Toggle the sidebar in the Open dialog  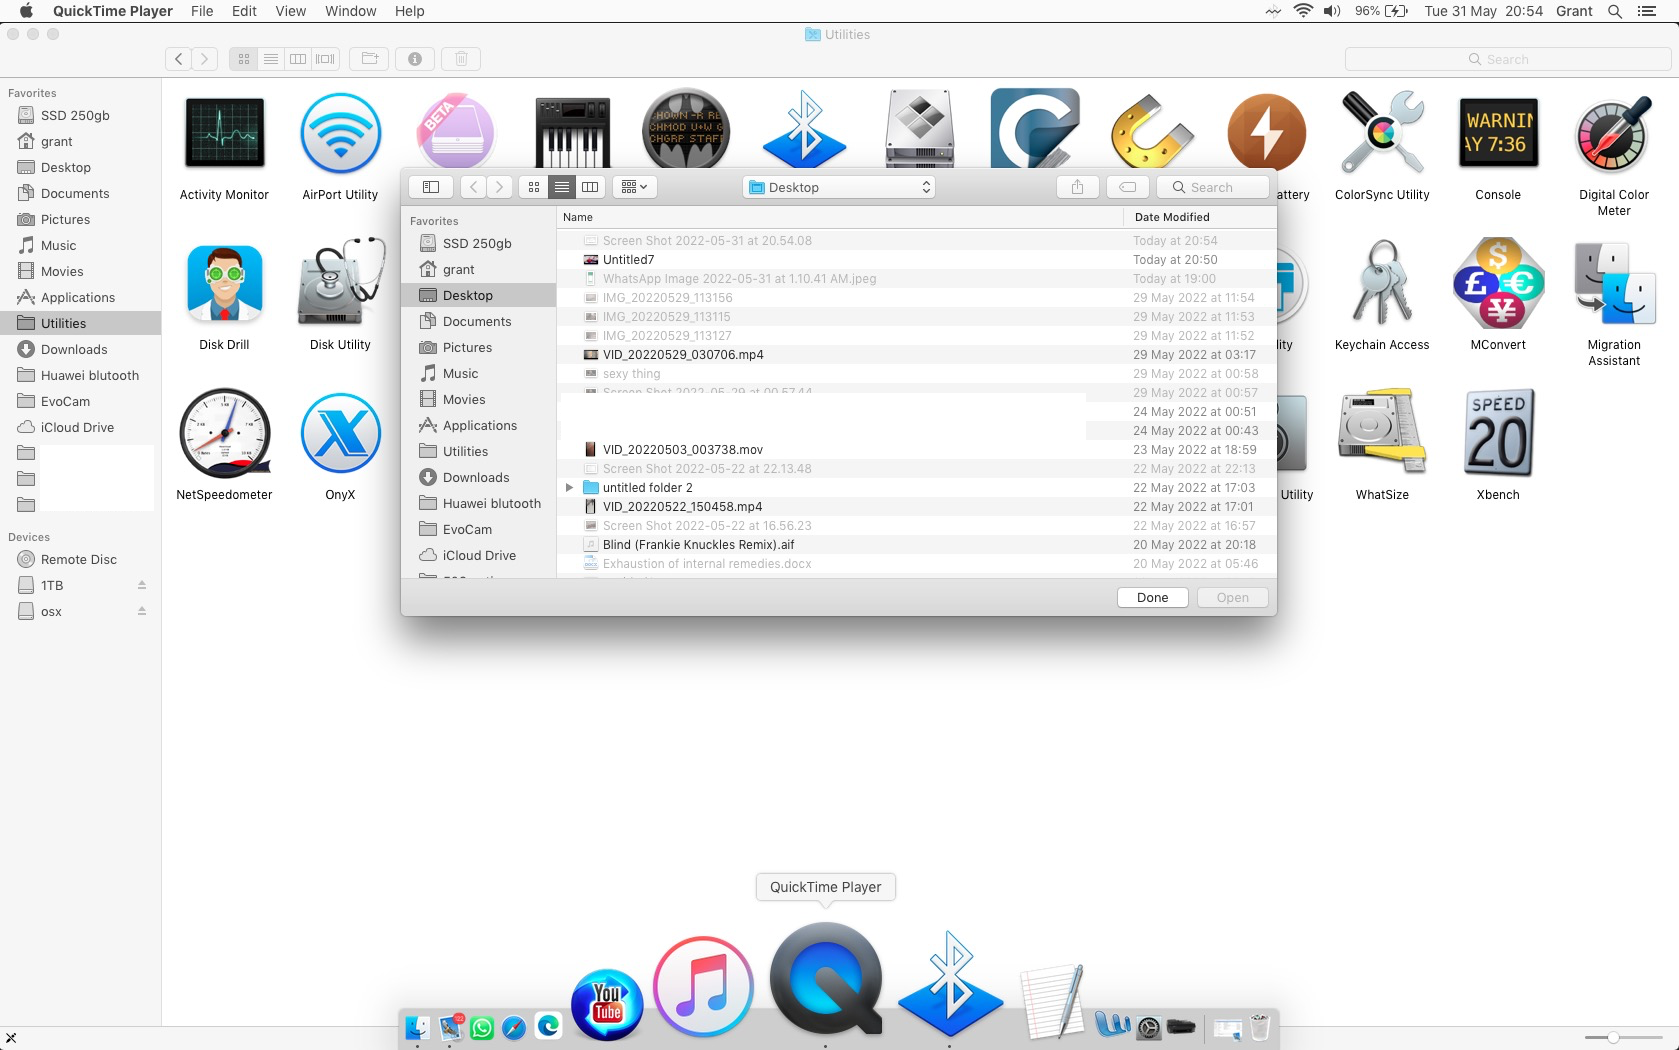pyautogui.click(x=431, y=187)
